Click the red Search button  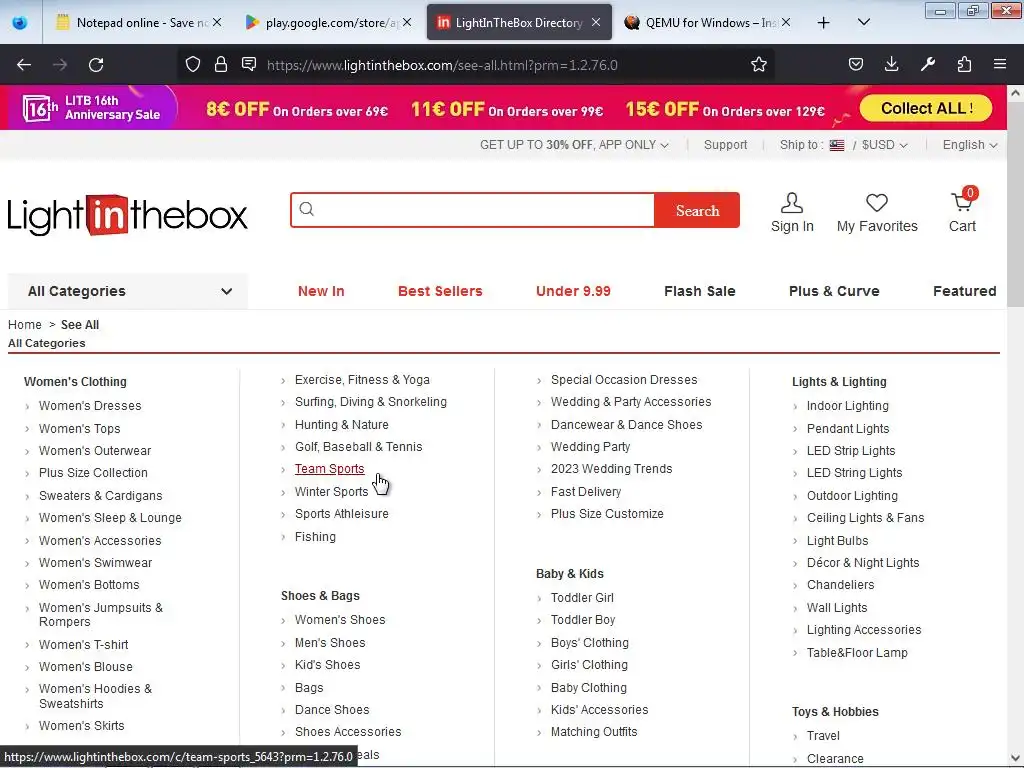point(697,210)
